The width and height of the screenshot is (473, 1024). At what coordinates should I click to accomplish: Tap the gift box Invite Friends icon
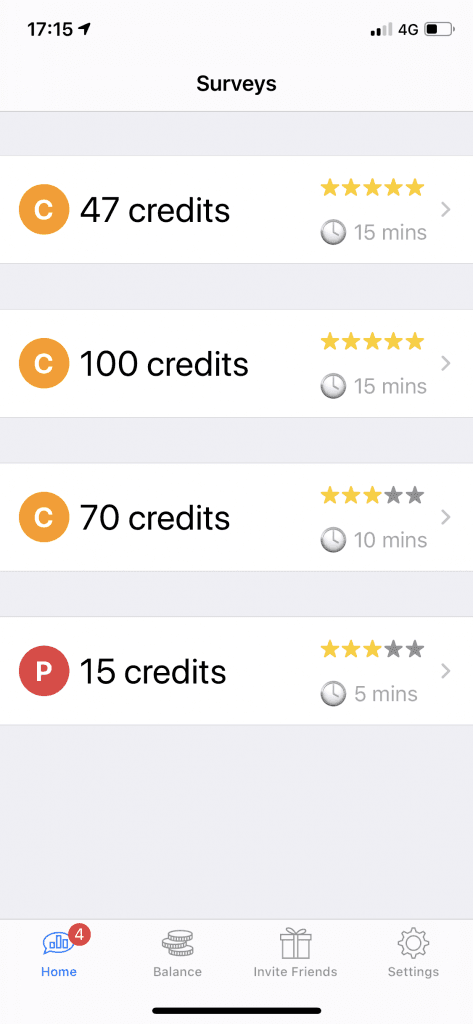[x=295, y=944]
